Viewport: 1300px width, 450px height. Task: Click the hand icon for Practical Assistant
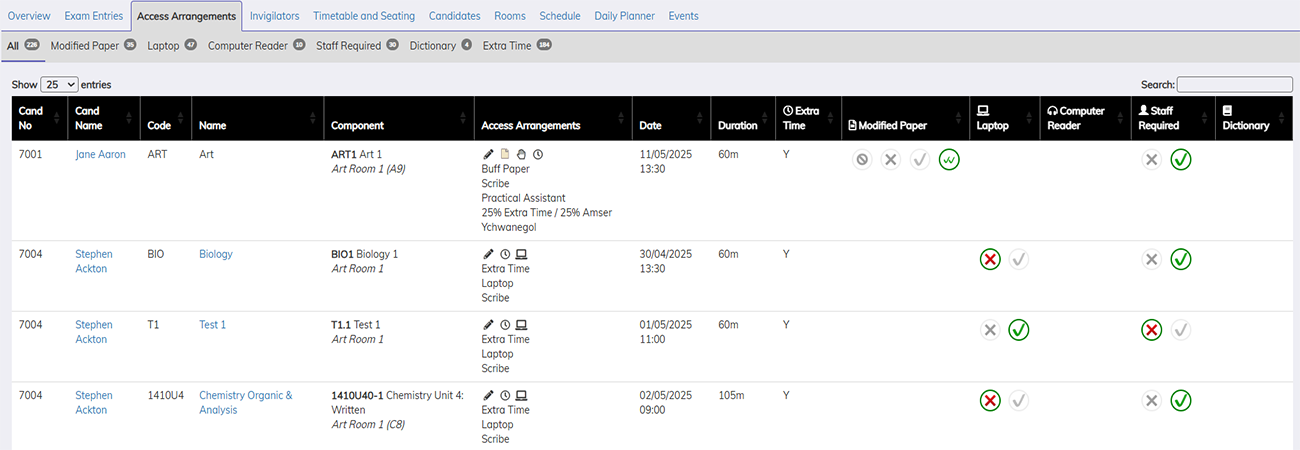coord(521,155)
